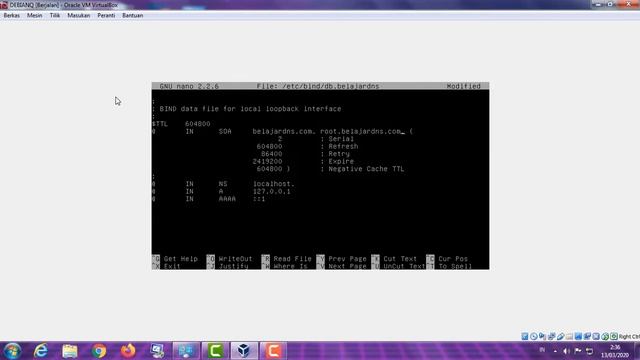
Task: Launch Firefox from taskbar
Action: click(x=128, y=351)
